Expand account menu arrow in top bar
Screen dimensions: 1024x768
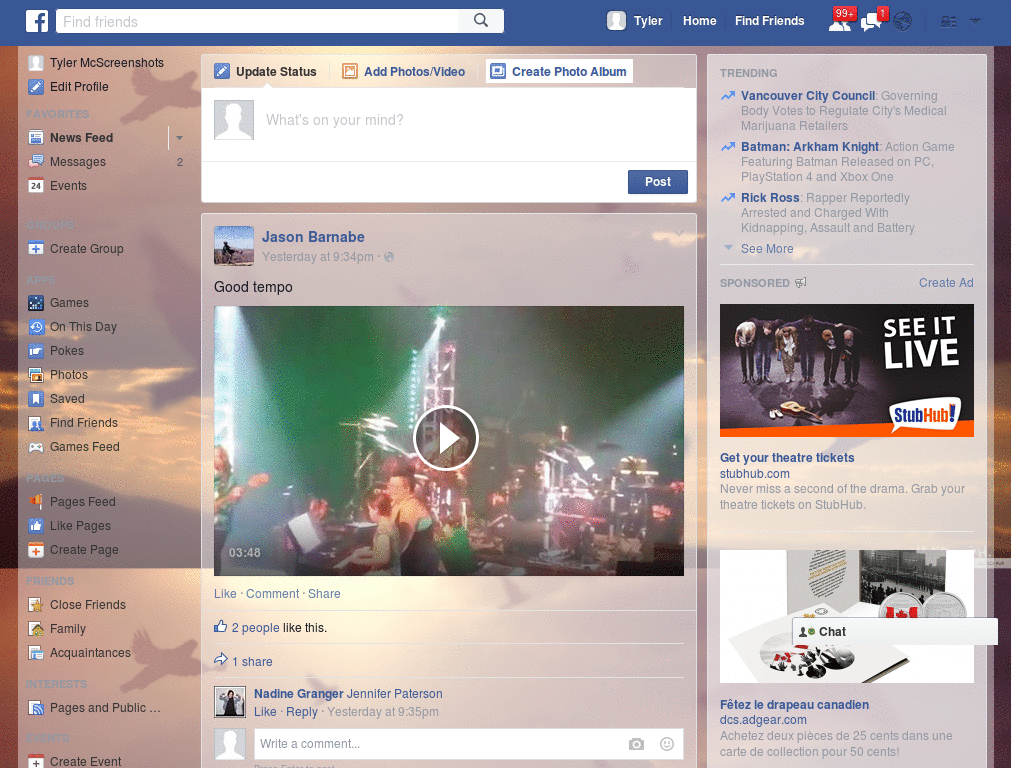(975, 21)
